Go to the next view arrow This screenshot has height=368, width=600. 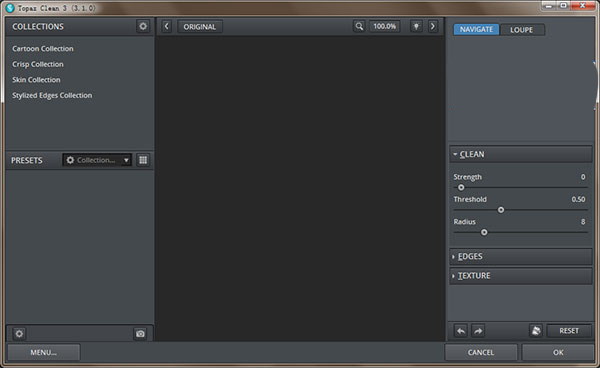433,26
